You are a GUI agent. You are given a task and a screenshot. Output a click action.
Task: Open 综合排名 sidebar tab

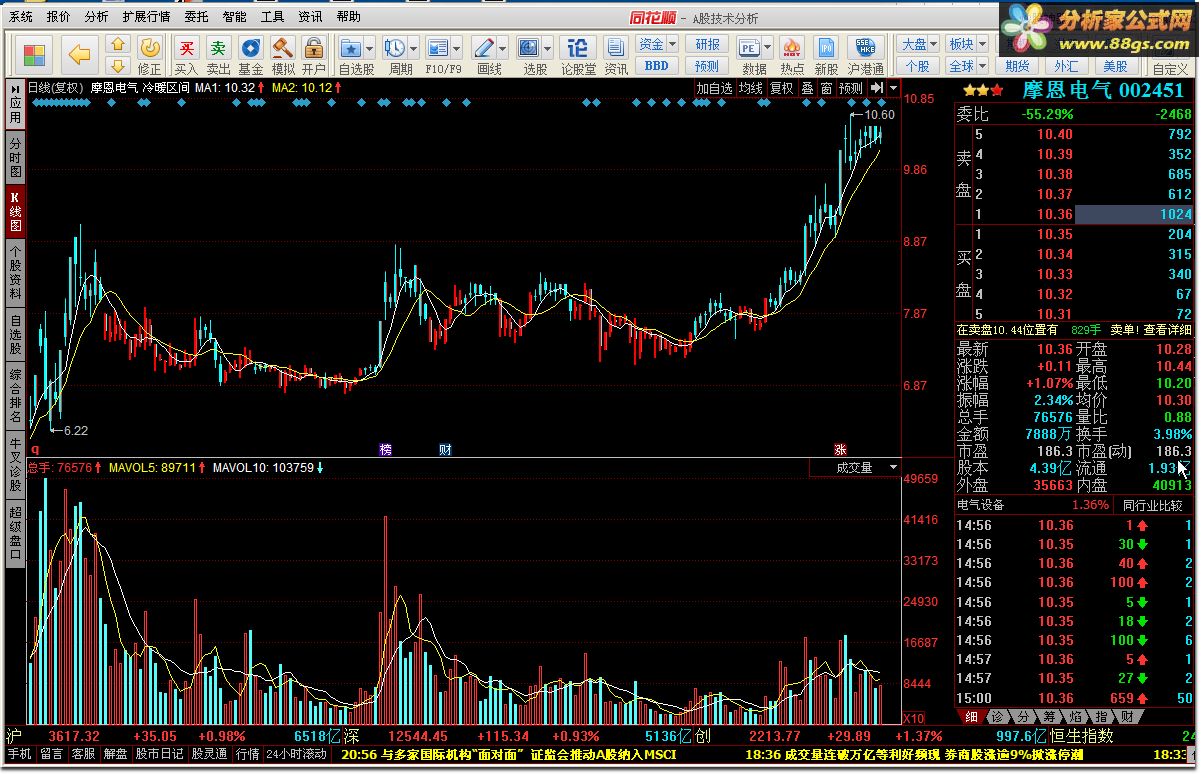(15, 394)
